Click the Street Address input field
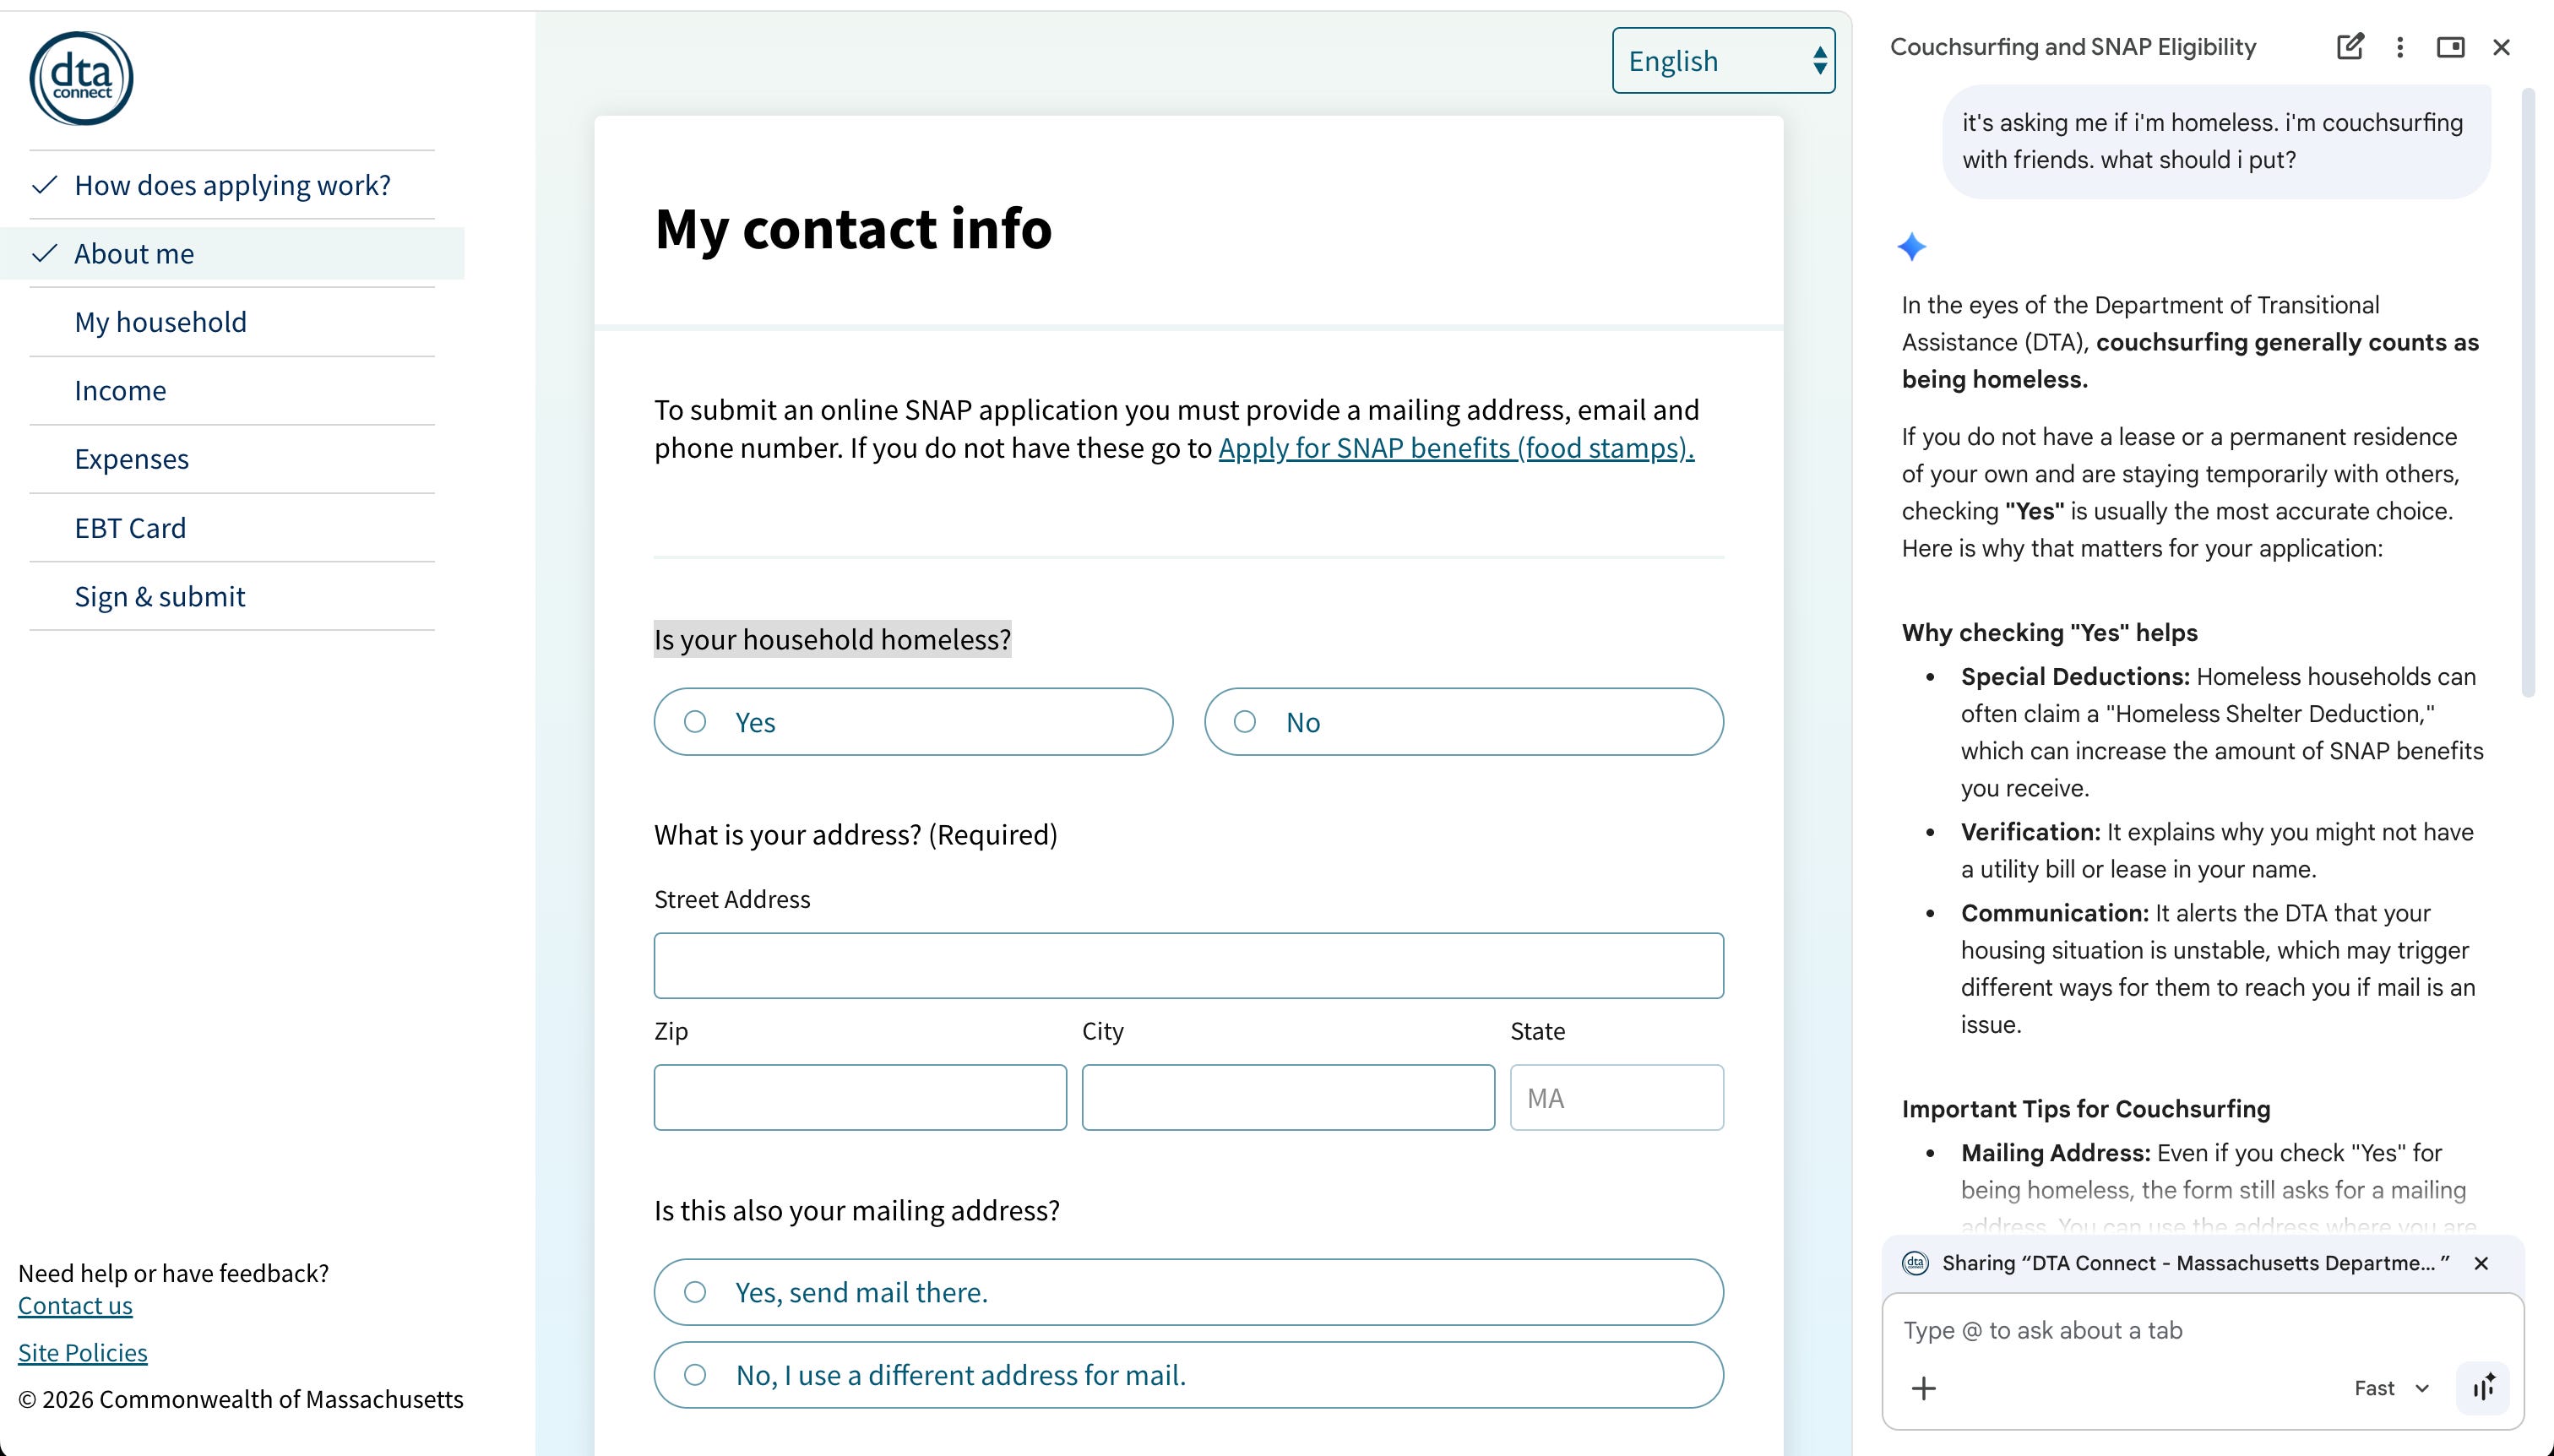This screenshot has height=1456, width=2554. 1189,966
